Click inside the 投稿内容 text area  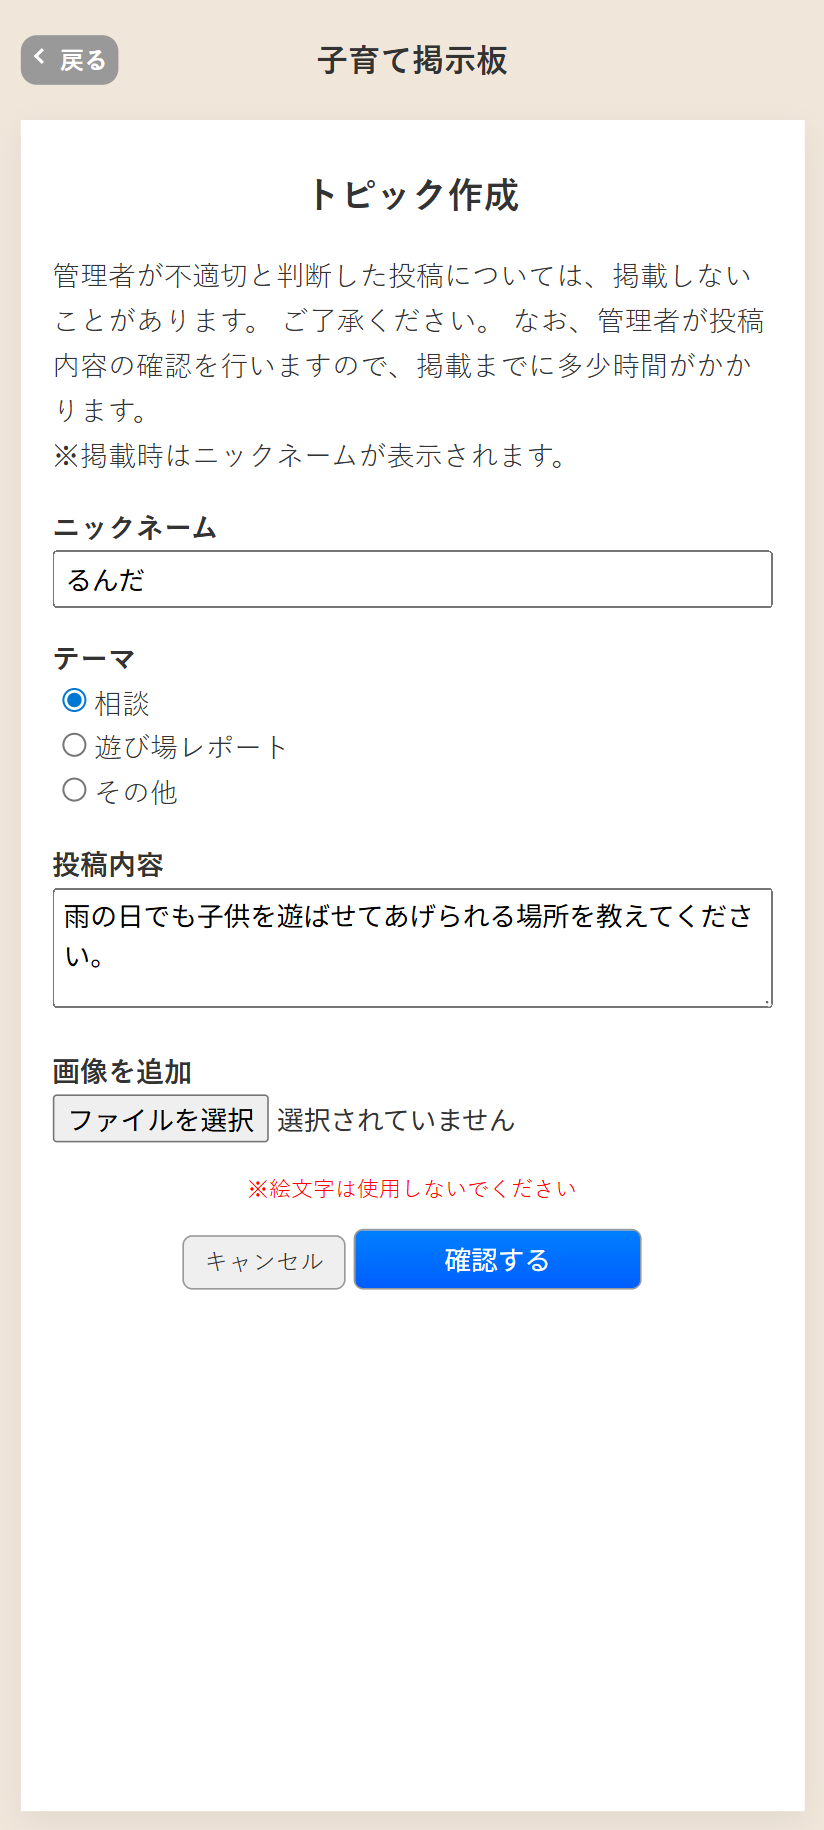coord(412,946)
